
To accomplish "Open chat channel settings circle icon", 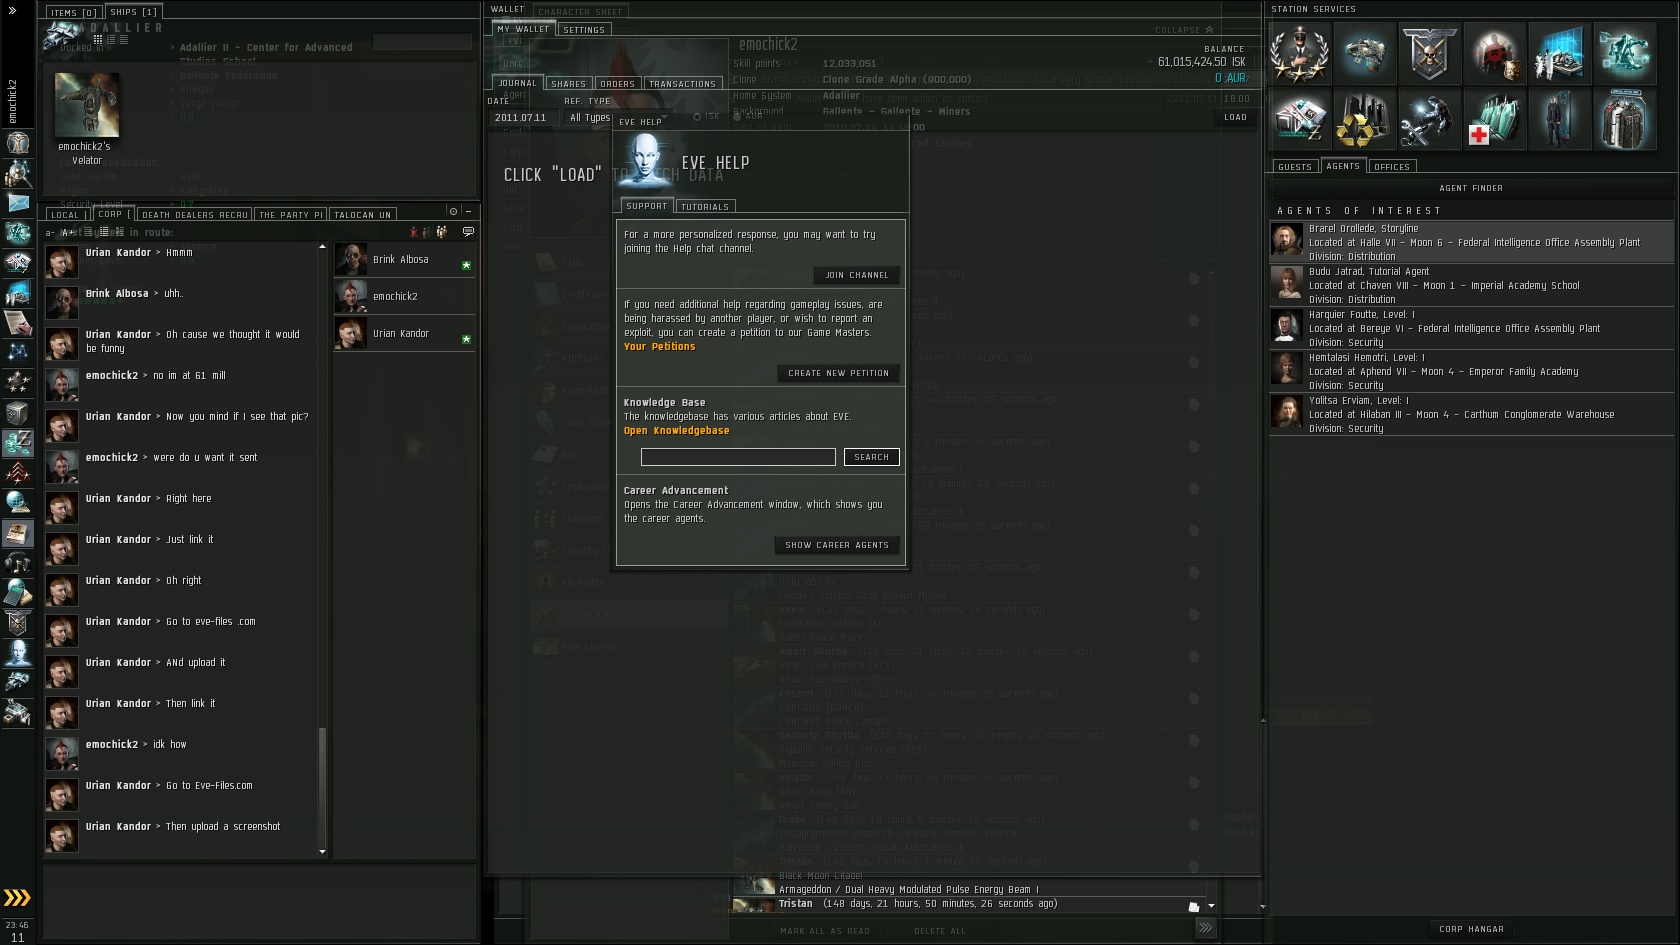I will 453,212.
